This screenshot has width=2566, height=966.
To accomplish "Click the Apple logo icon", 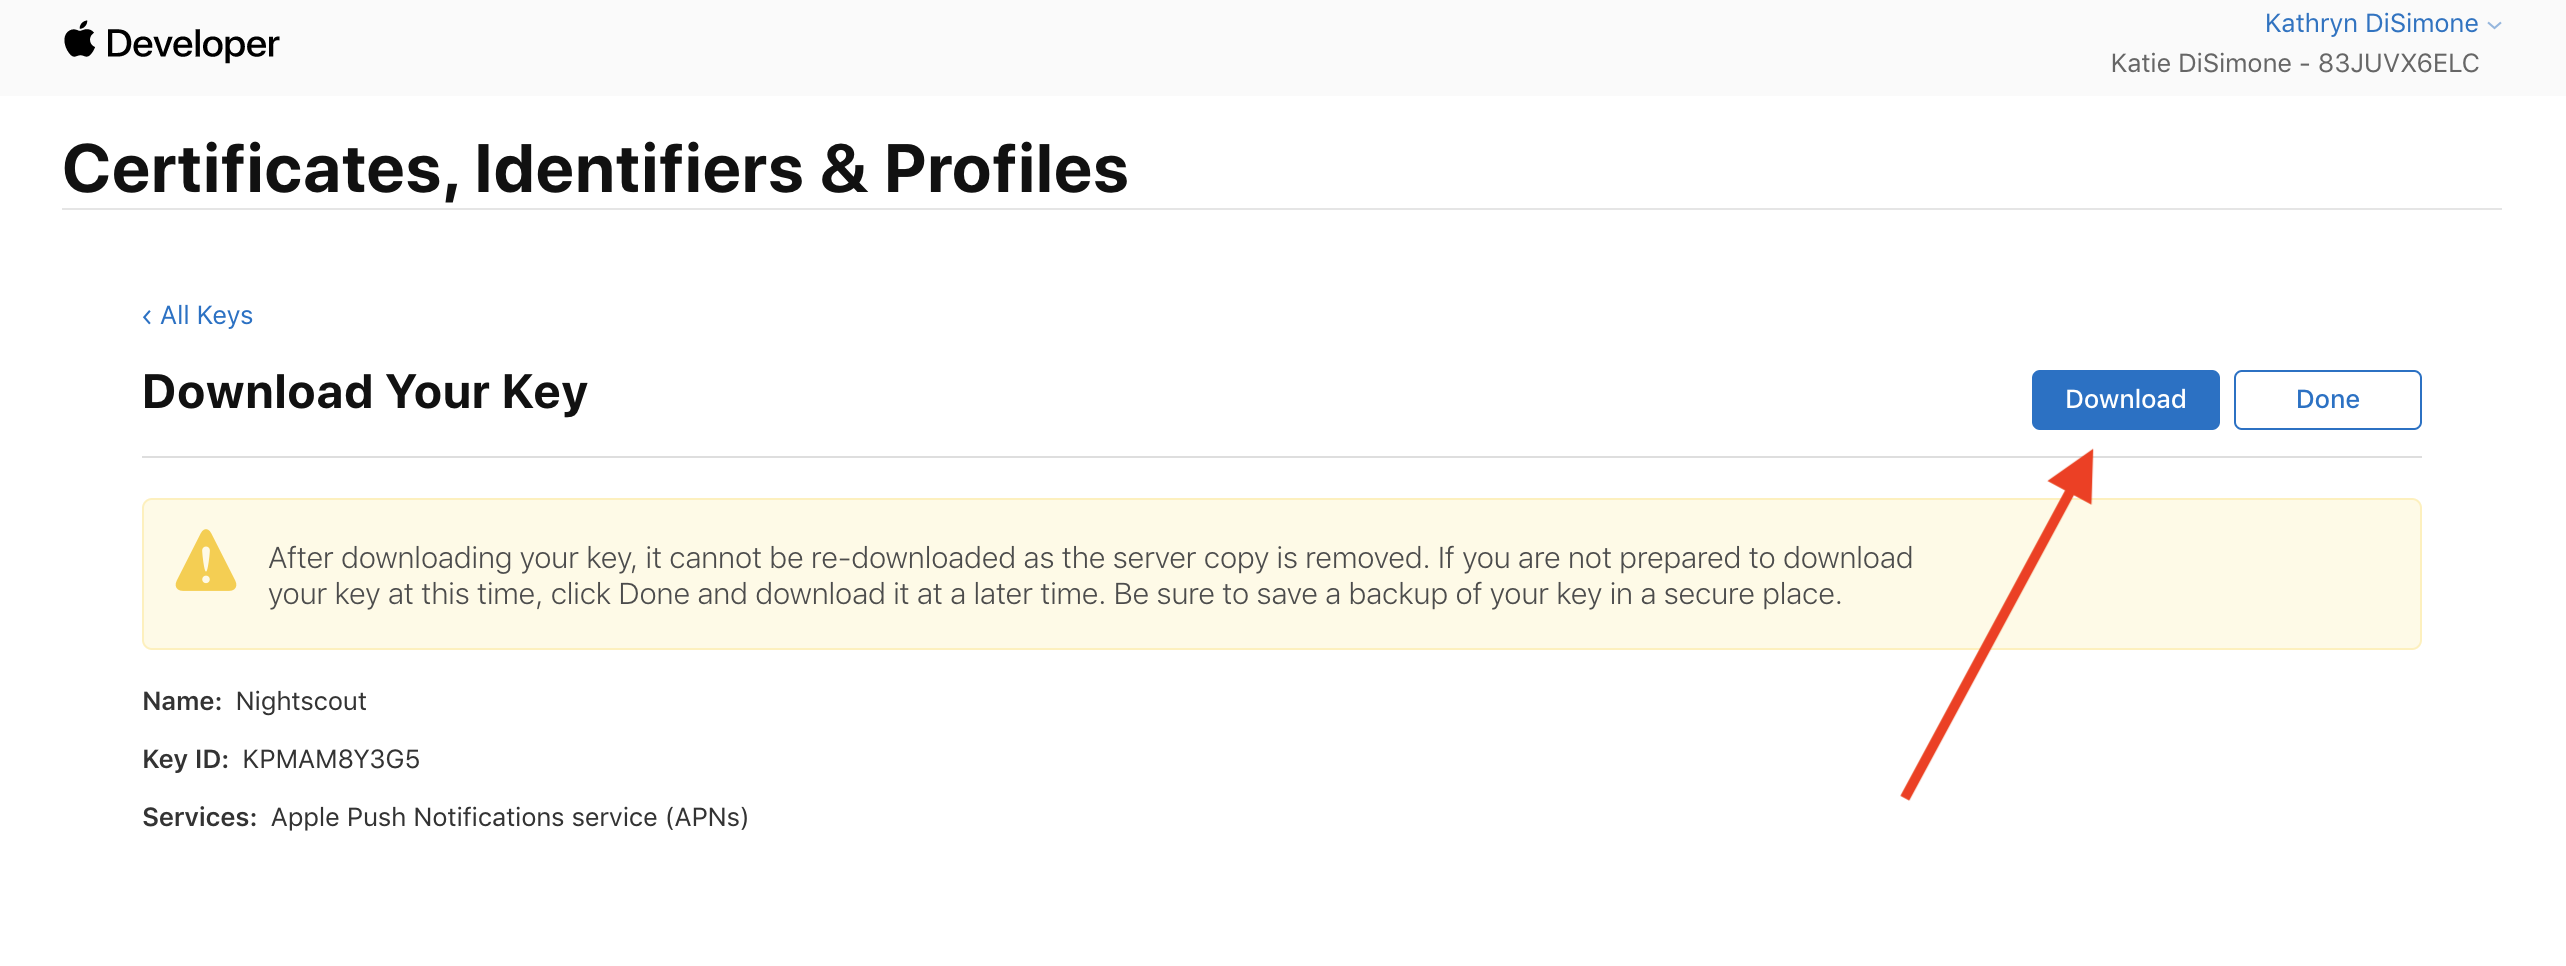I will [x=79, y=41].
